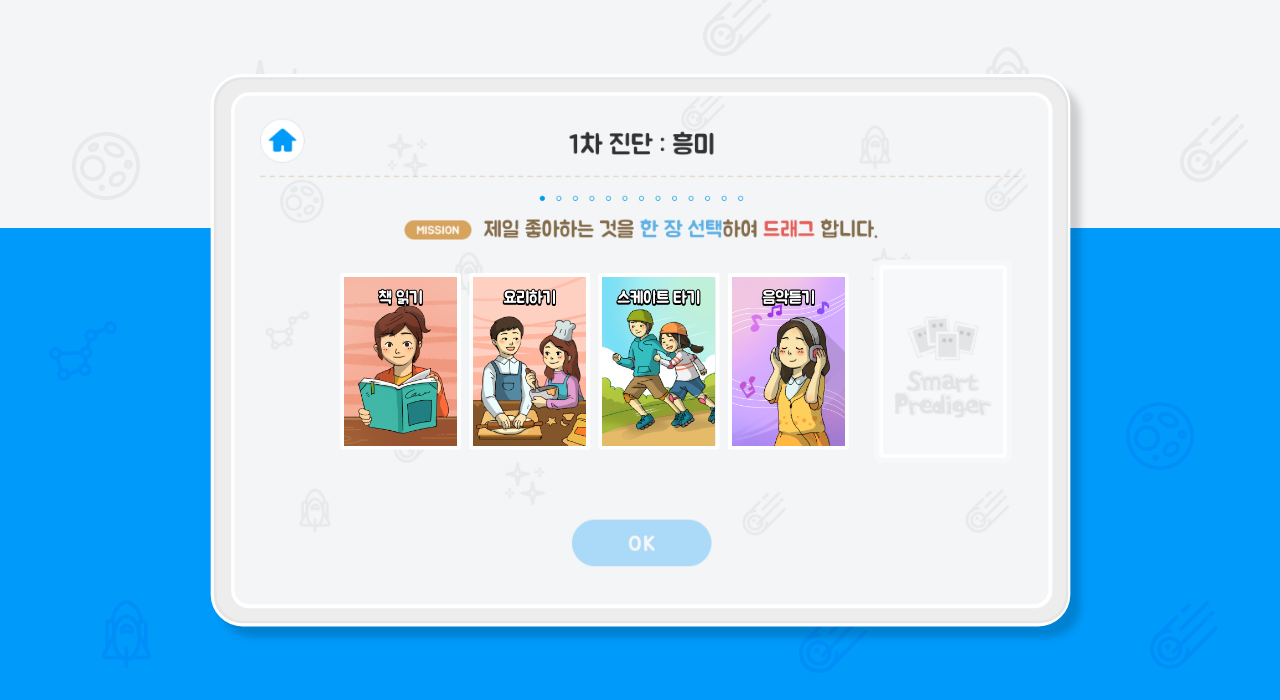The image size is (1280, 700).
Task: Select the 음악듣기 music listening card
Action: 788,361
